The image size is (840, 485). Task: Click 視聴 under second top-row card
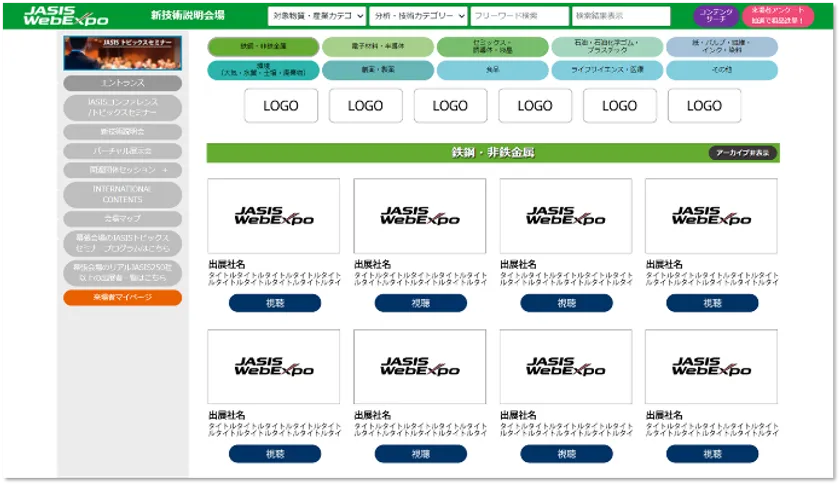coord(421,303)
